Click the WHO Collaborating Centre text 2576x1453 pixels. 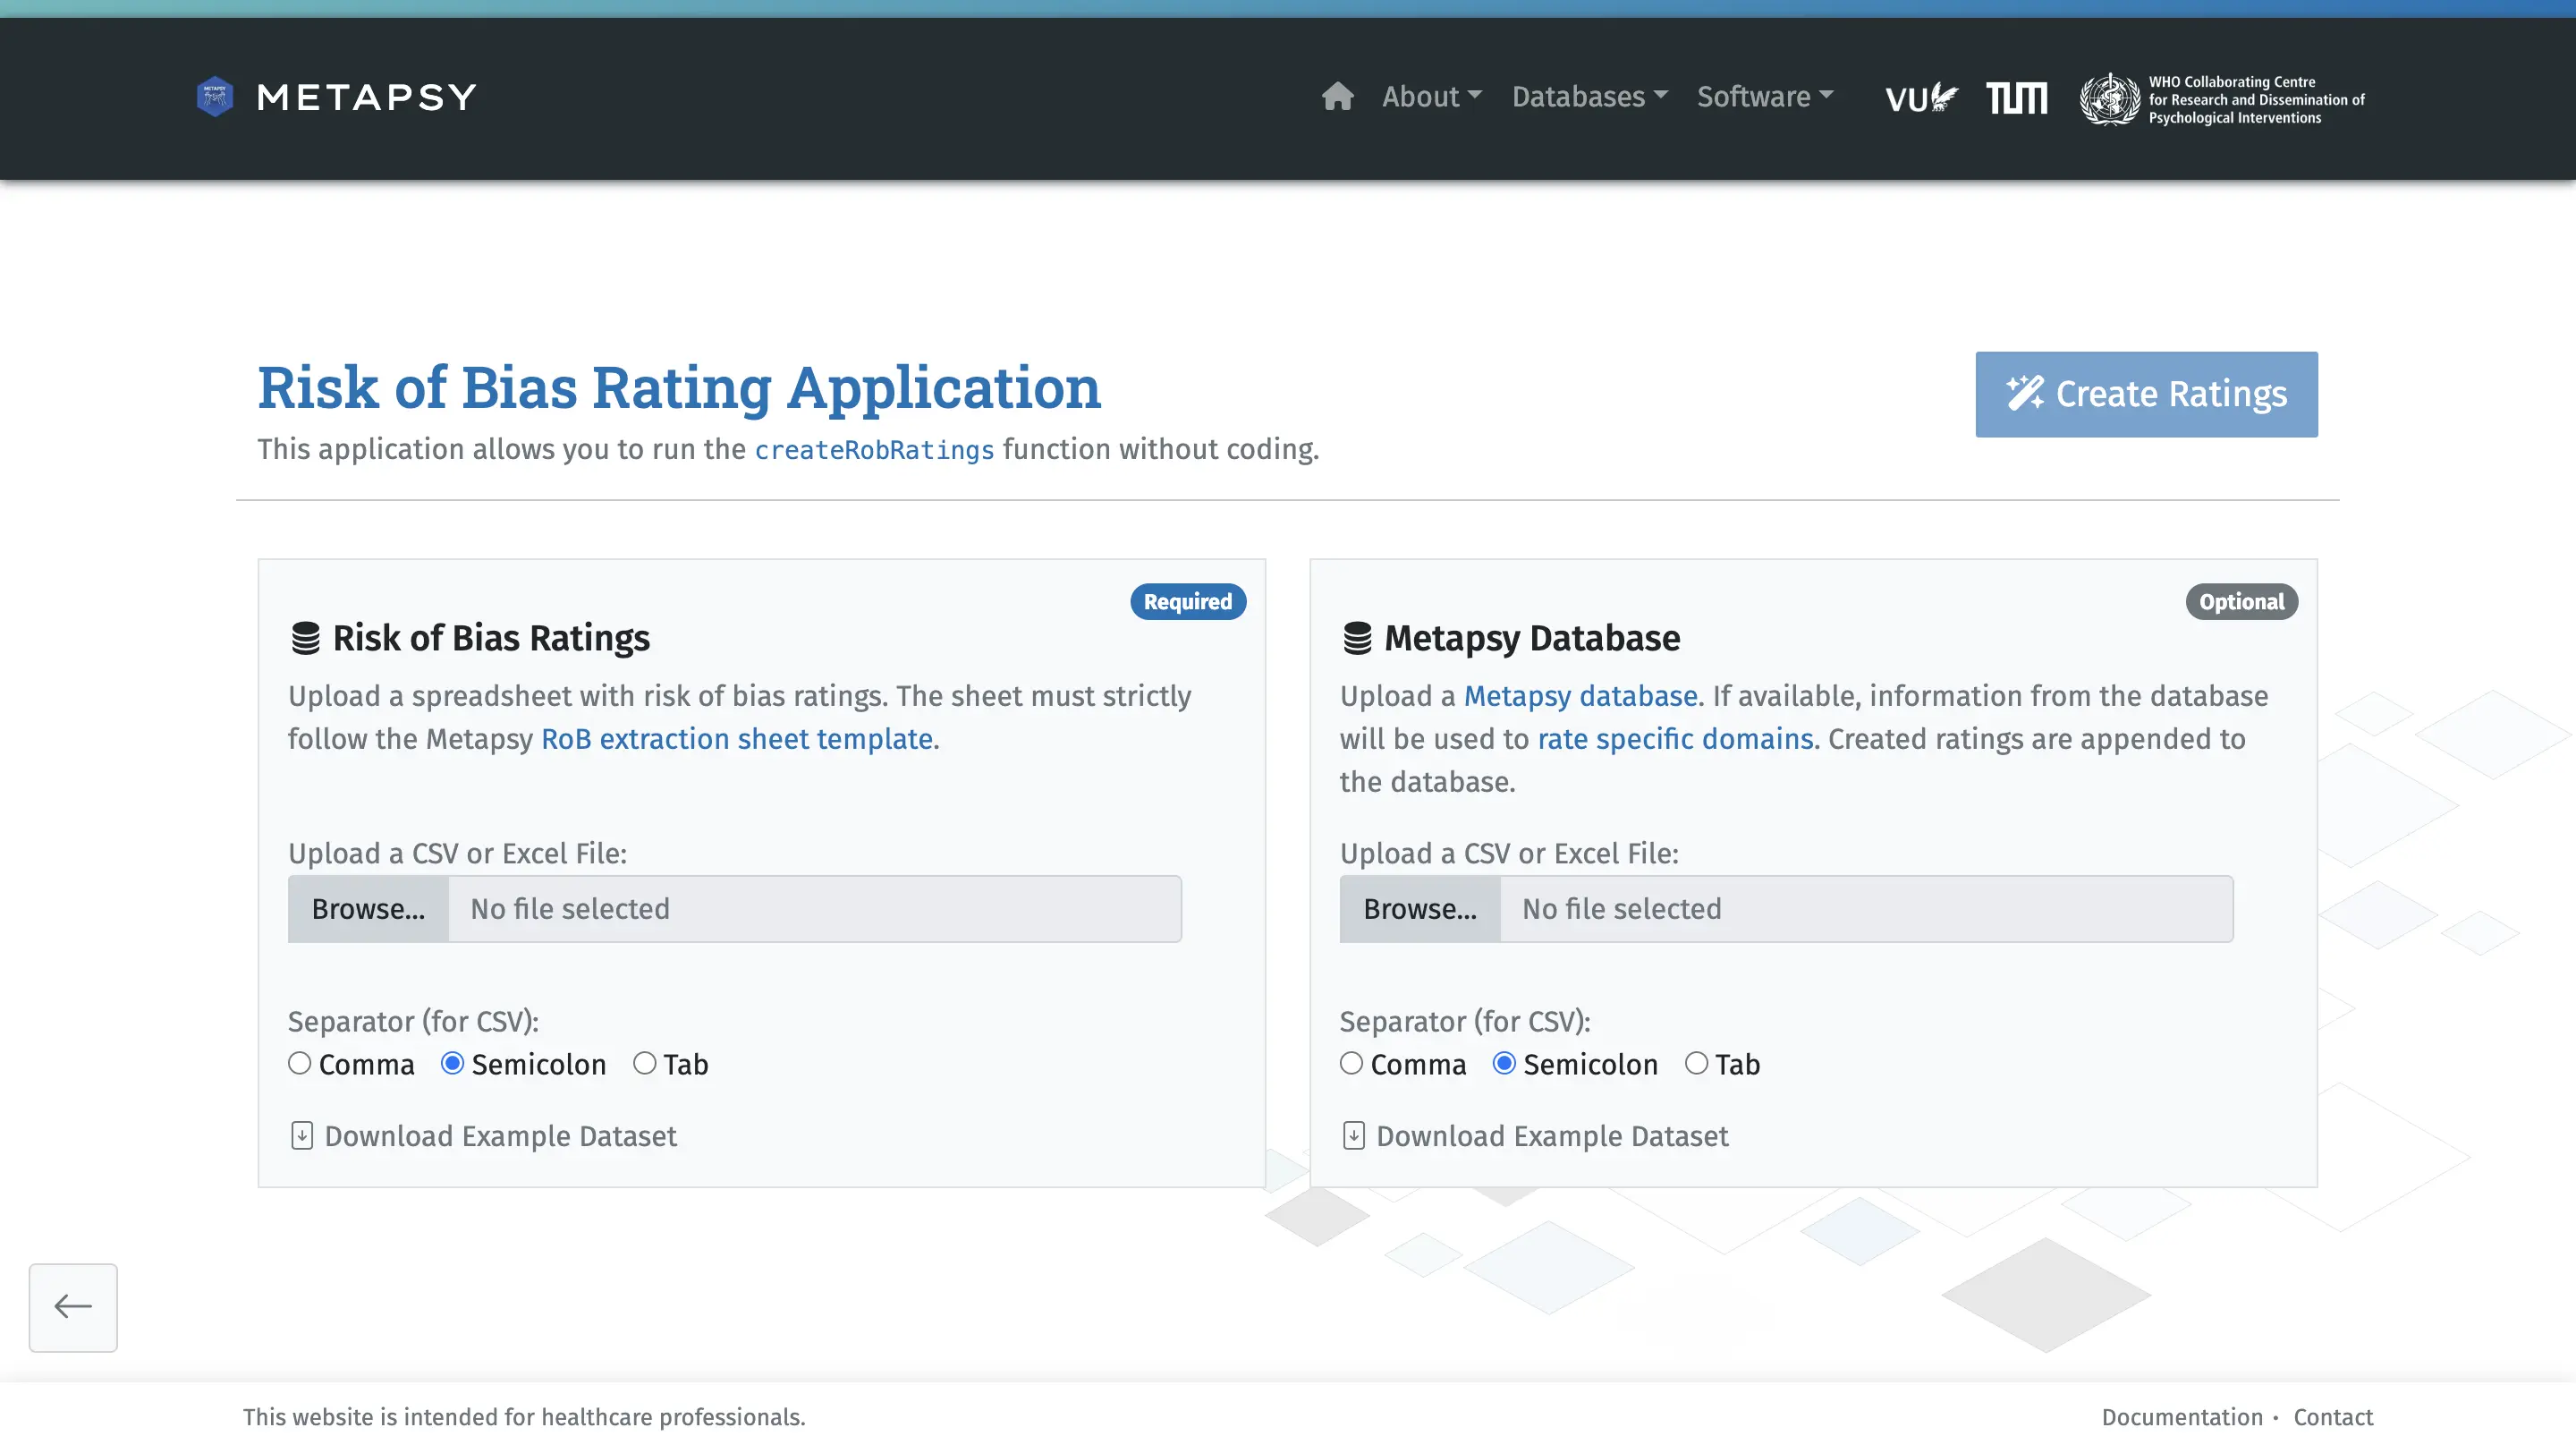pyautogui.click(x=2256, y=99)
